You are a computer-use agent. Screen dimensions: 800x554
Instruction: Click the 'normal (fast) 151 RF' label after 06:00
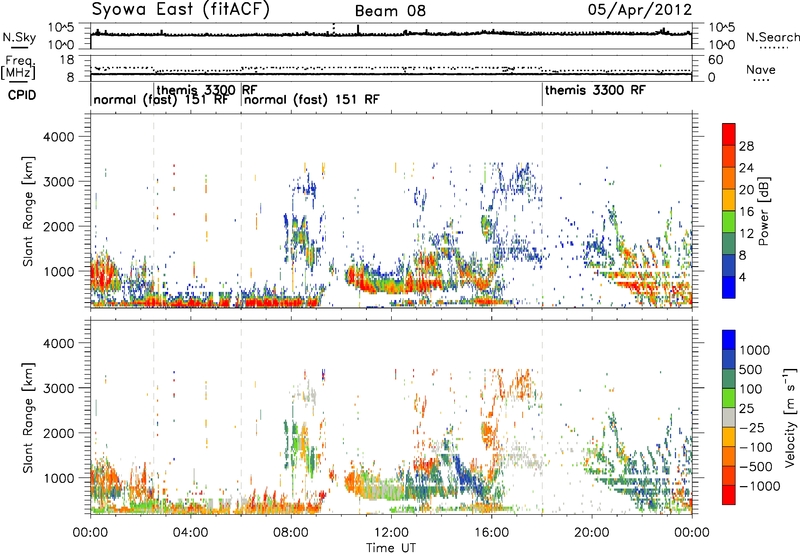[x=311, y=99]
